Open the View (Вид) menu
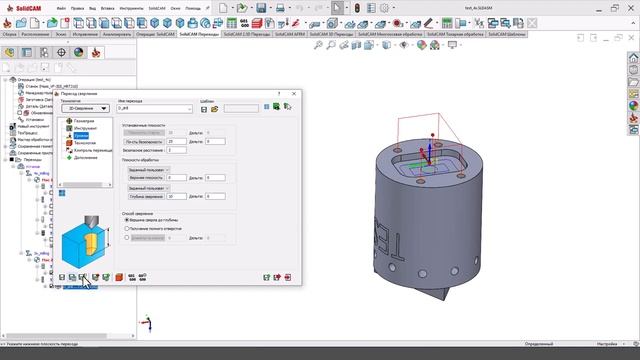This screenshot has width=640, height=360. pos(93,8)
